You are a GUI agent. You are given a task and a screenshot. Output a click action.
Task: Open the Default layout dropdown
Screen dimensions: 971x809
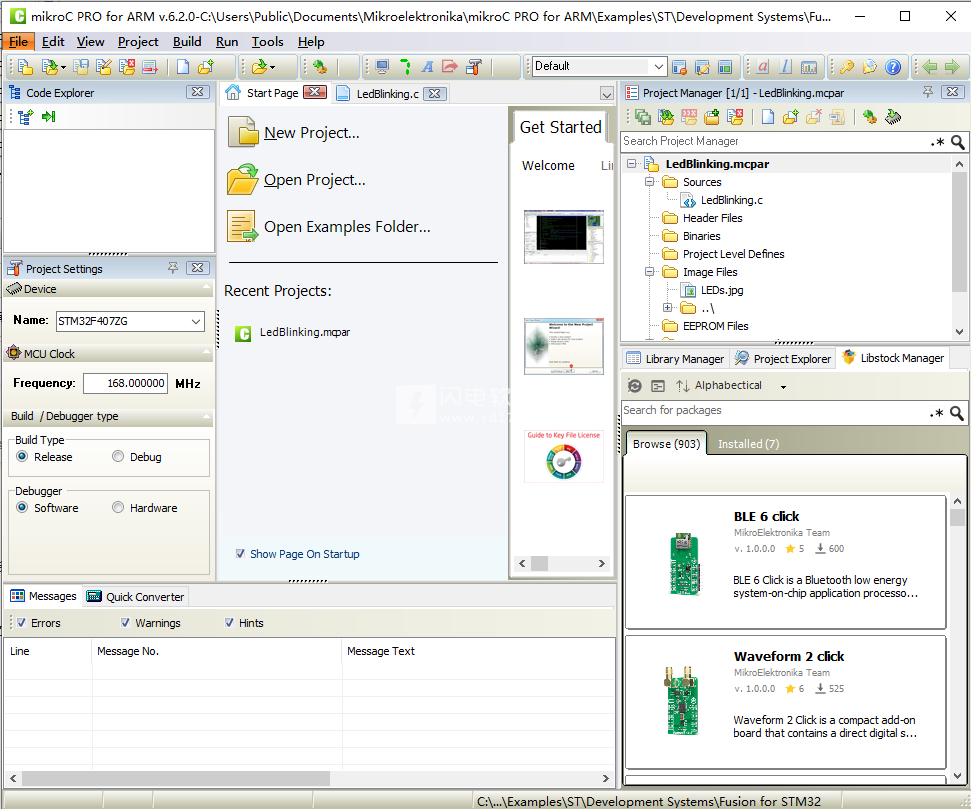point(658,66)
